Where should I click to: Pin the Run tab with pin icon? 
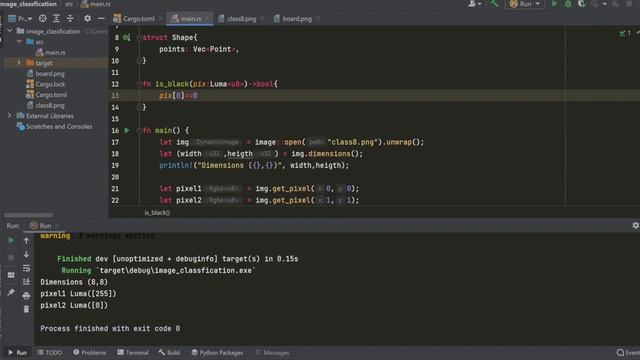(11, 292)
